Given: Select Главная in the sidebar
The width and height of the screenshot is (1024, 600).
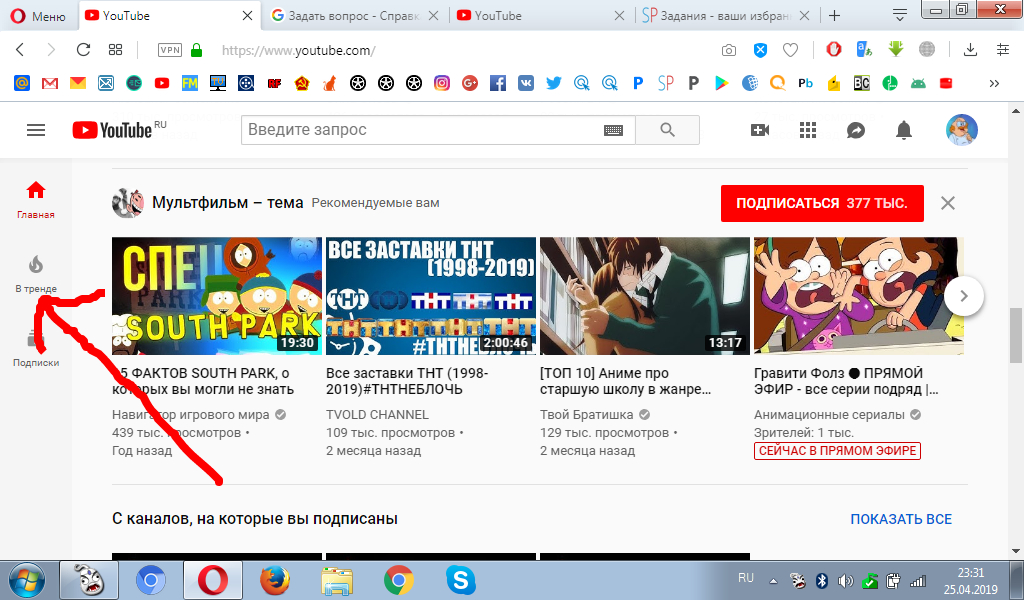Looking at the screenshot, I should click(x=36, y=200).
